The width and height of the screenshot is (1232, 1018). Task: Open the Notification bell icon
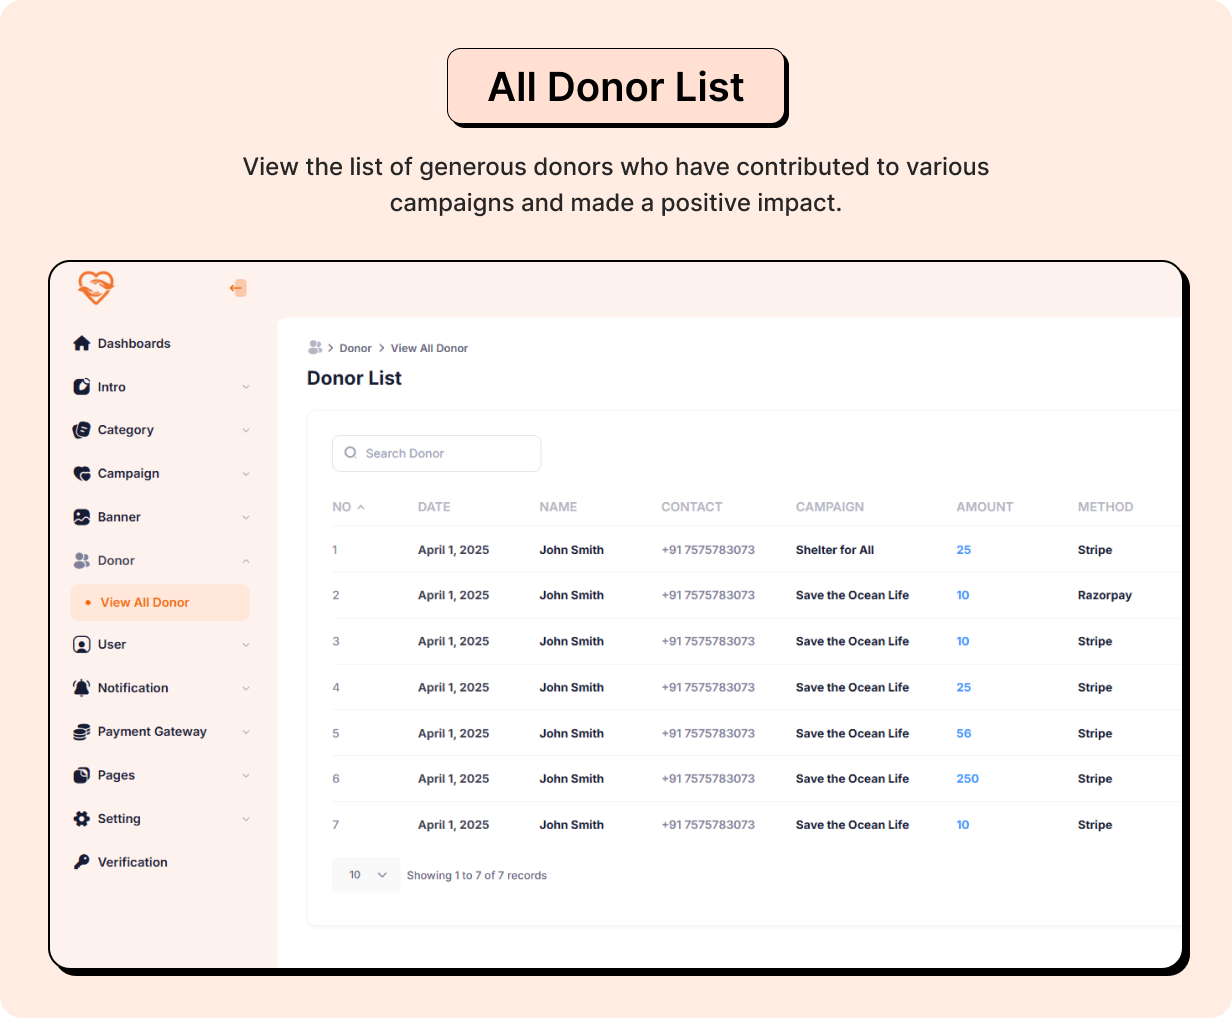[81, 687]
